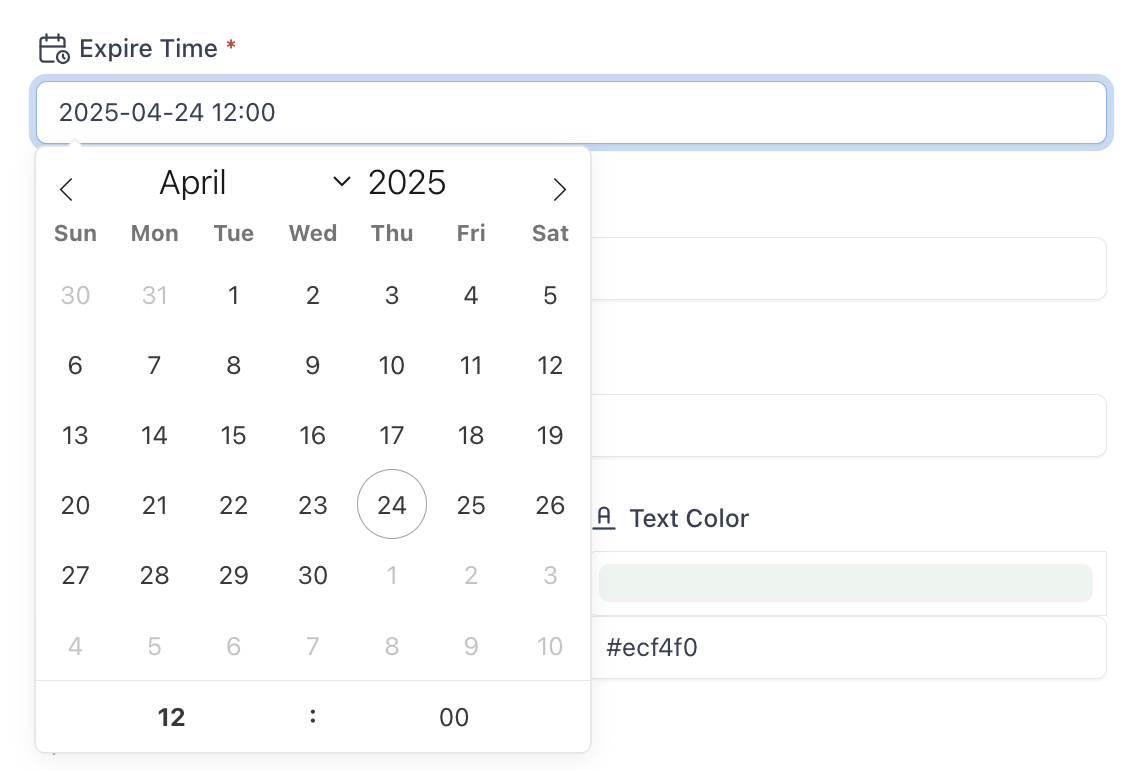
Task: Pick April 15 as the date
Action: [233, 435]
